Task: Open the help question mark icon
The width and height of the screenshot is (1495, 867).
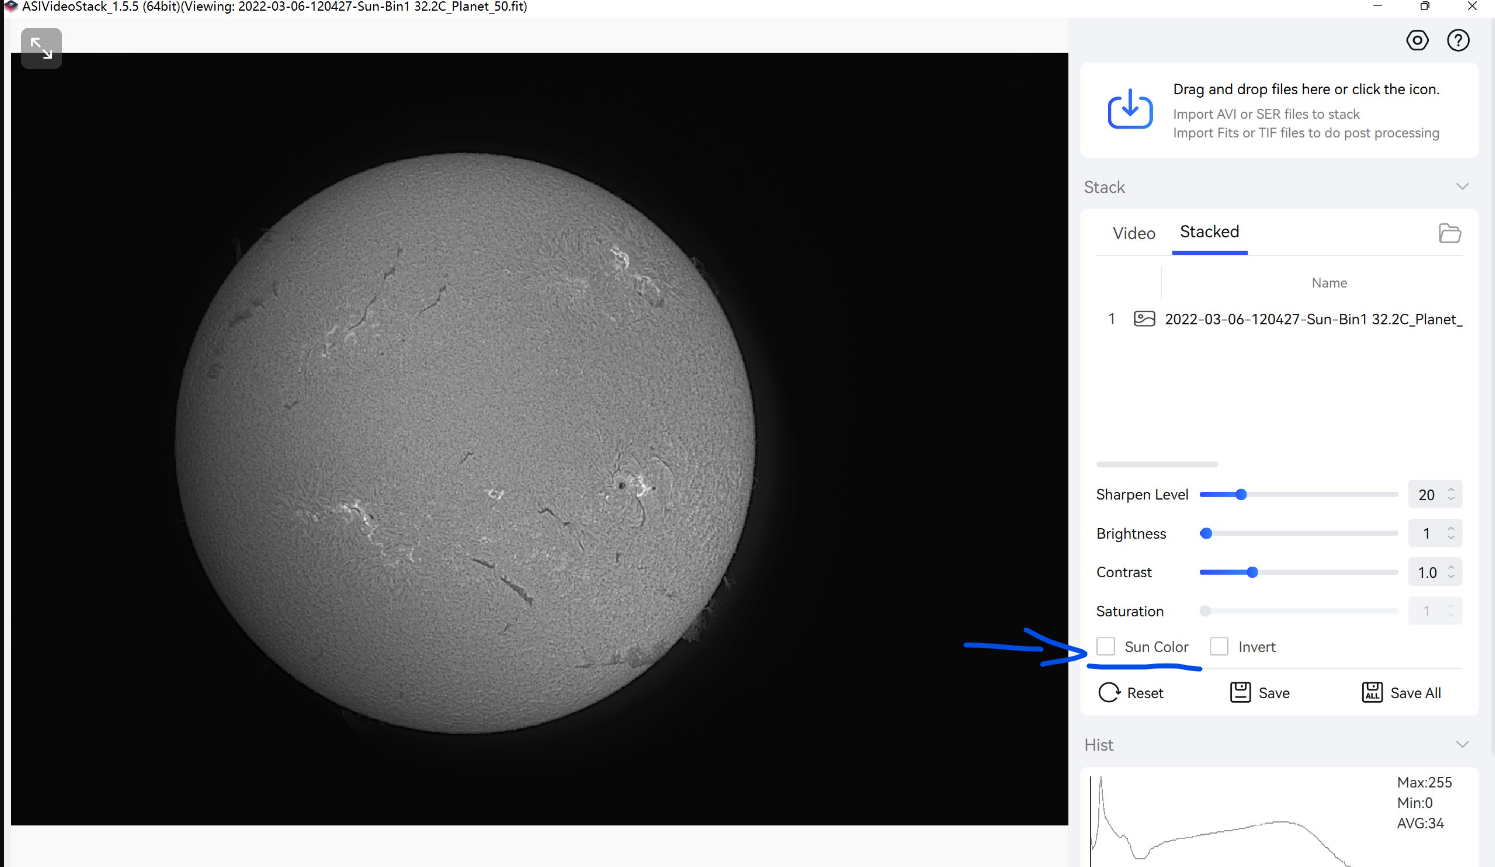Action: coord(1459,40)
